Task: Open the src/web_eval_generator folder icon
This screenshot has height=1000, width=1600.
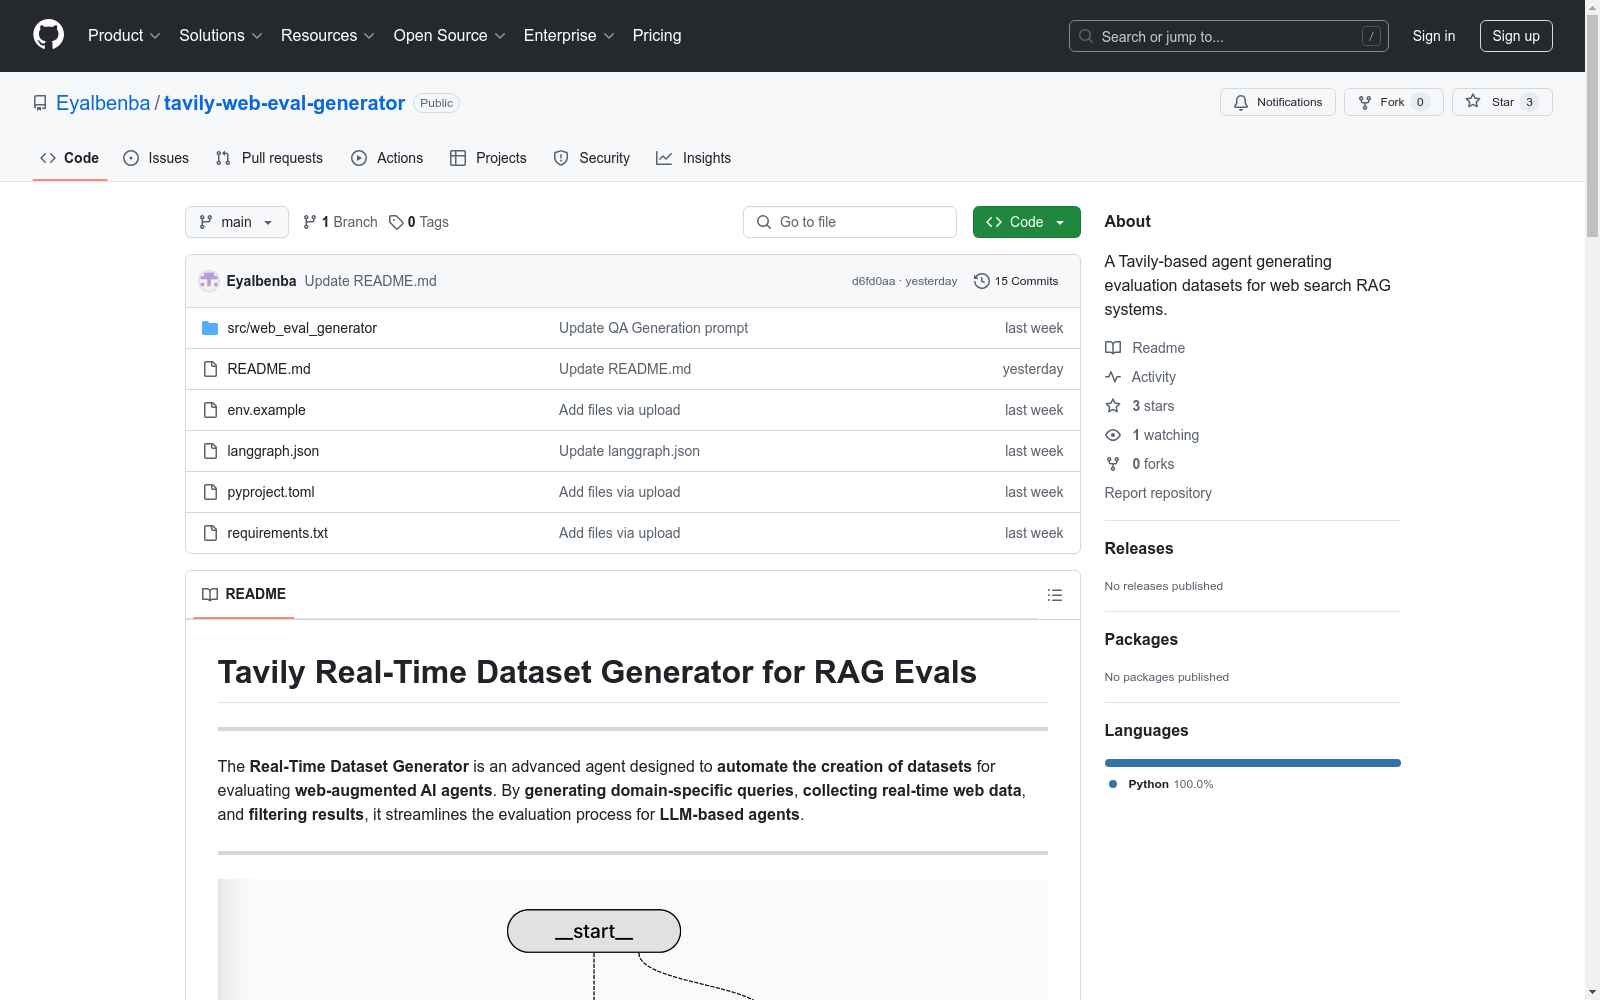Action: coord(210,327)
